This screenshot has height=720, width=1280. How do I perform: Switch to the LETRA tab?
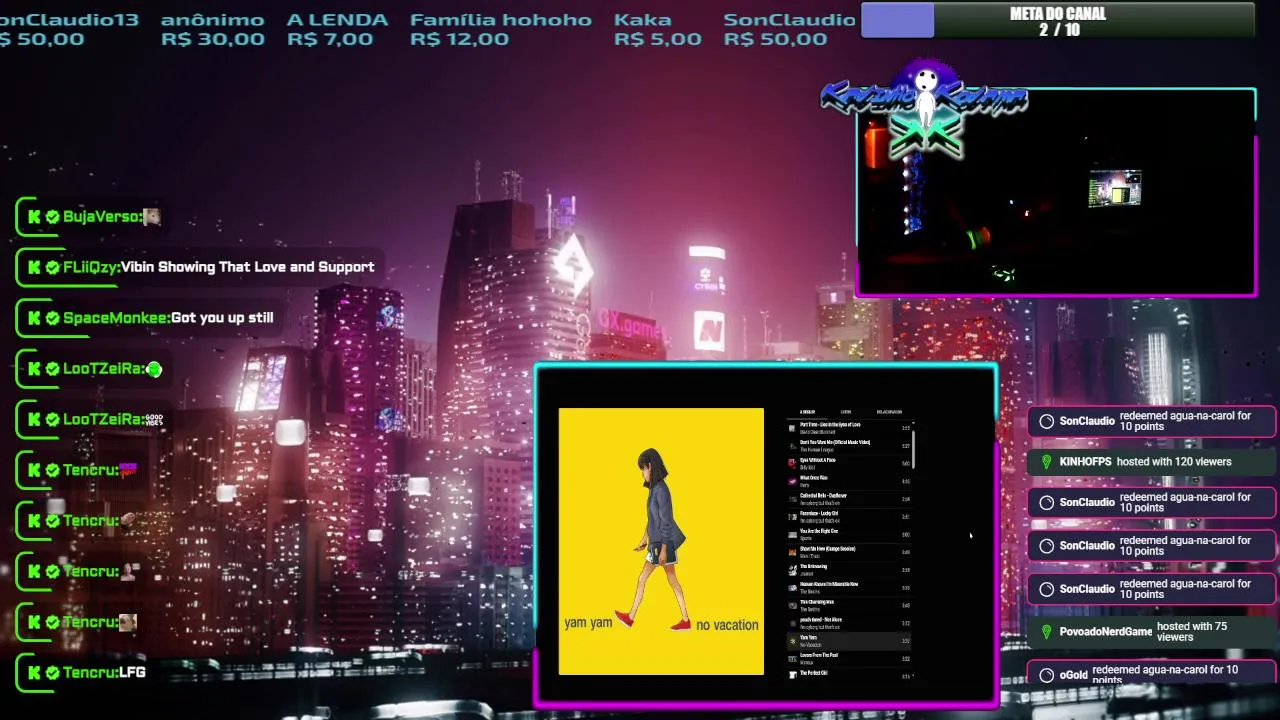point(846,412)
